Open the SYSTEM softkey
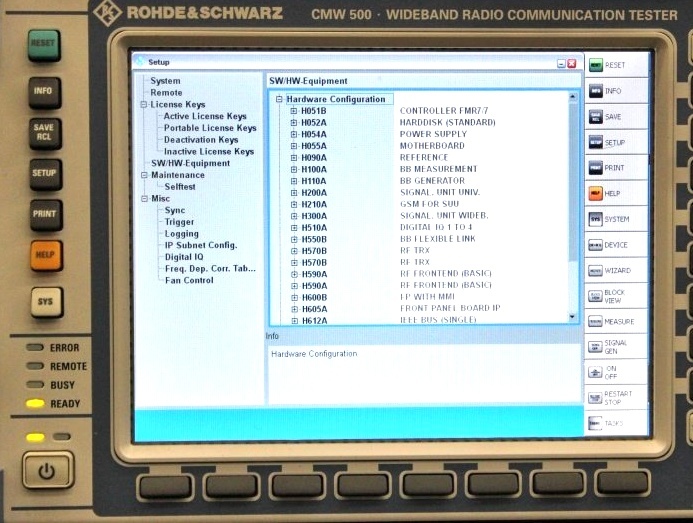This screenshot has width=693, height=523. (617, 219)
